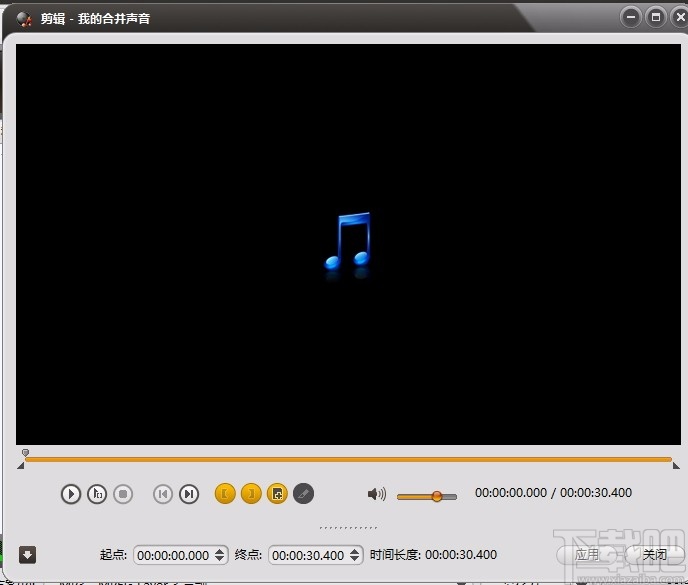Jump to next frame button
Image resolution: width=688 pixels, height=585 pixels.
[x=189, y=494]
